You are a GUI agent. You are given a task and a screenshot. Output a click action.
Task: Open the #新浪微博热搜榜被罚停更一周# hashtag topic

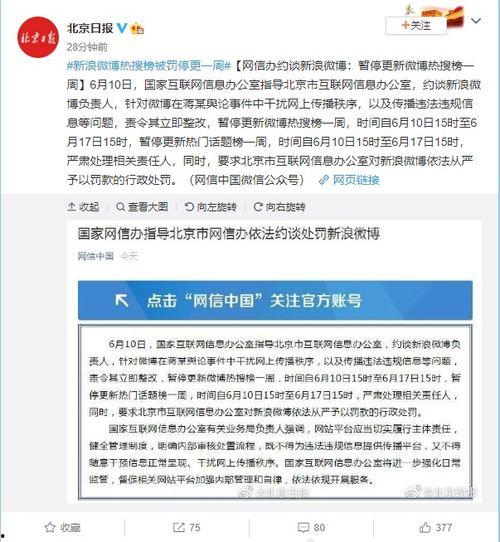tap(149, 66)
